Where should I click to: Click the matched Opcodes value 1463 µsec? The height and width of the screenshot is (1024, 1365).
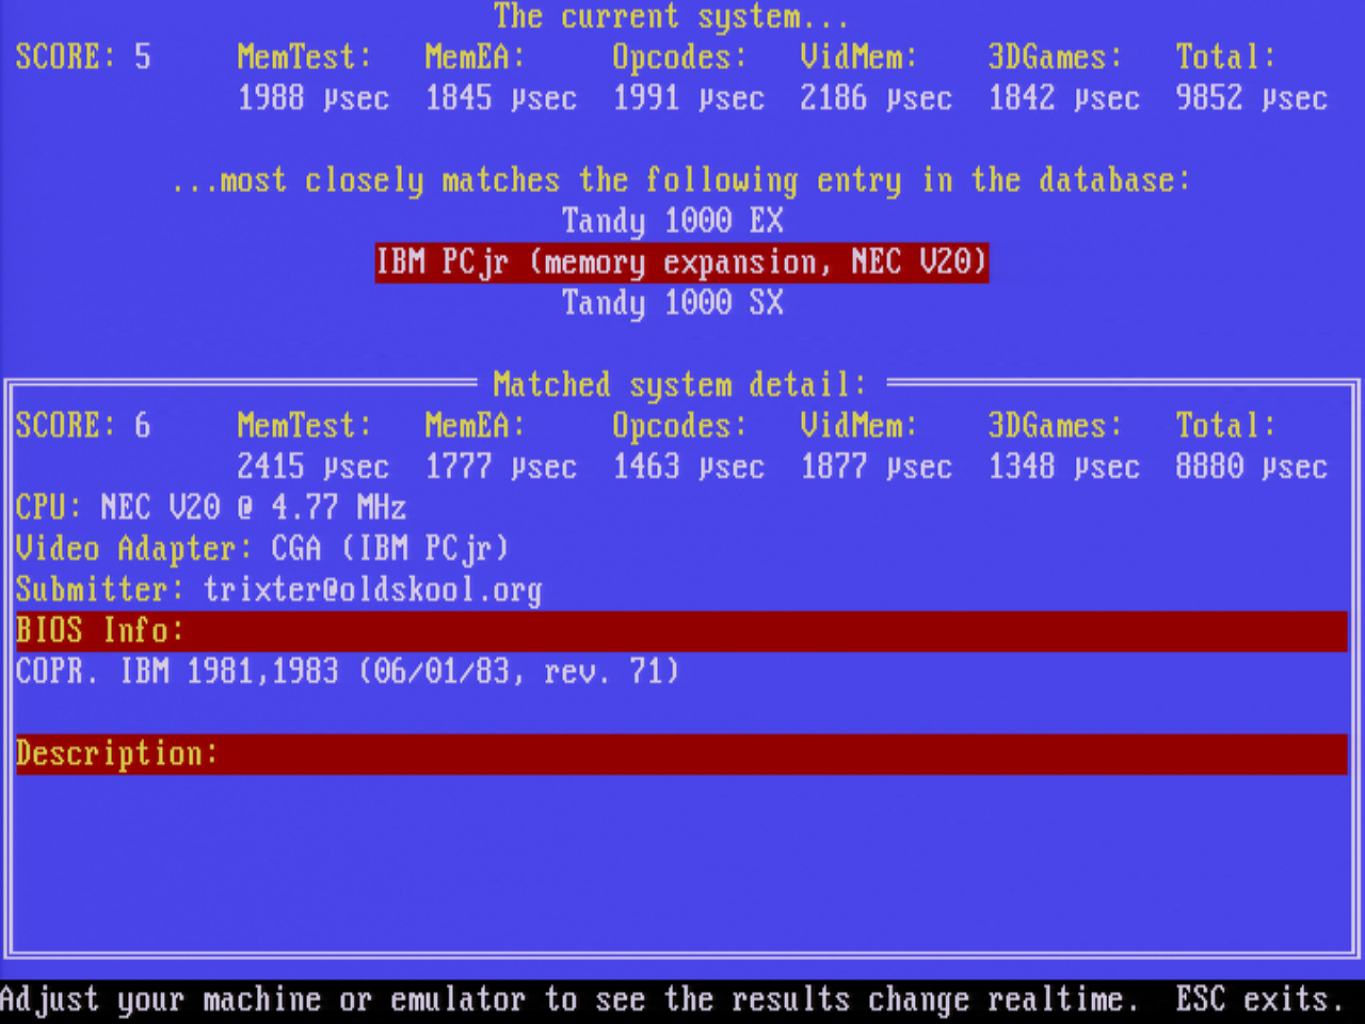tap(689, 467)
